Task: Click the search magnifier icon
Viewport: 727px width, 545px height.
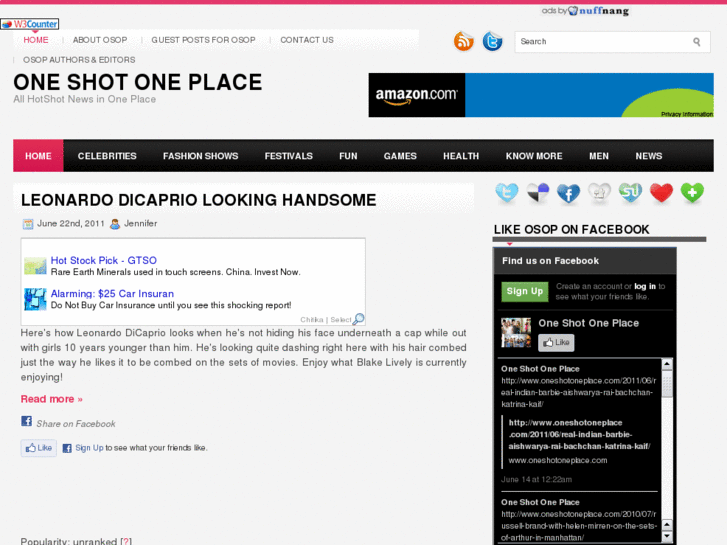Action: [x=696, y=42]
